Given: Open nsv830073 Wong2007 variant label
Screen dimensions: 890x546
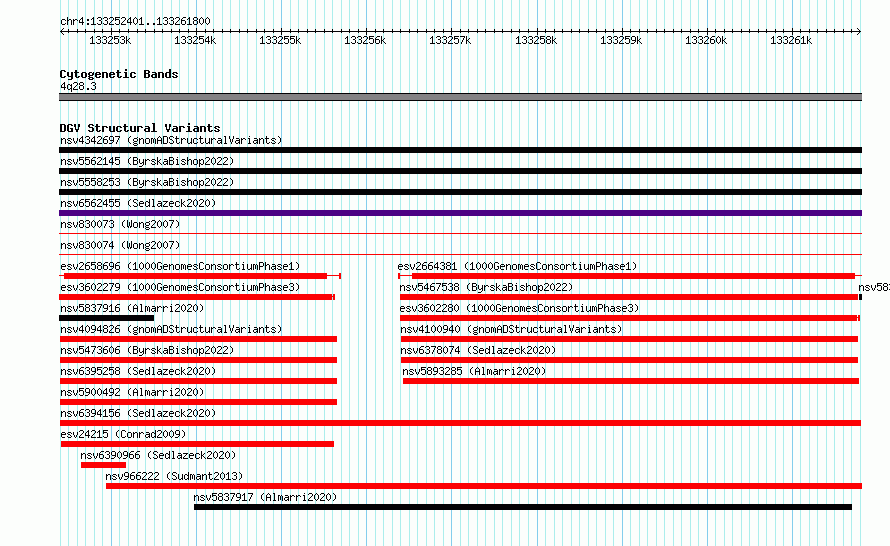Looking at the screenshot, I should coord(120,224).
